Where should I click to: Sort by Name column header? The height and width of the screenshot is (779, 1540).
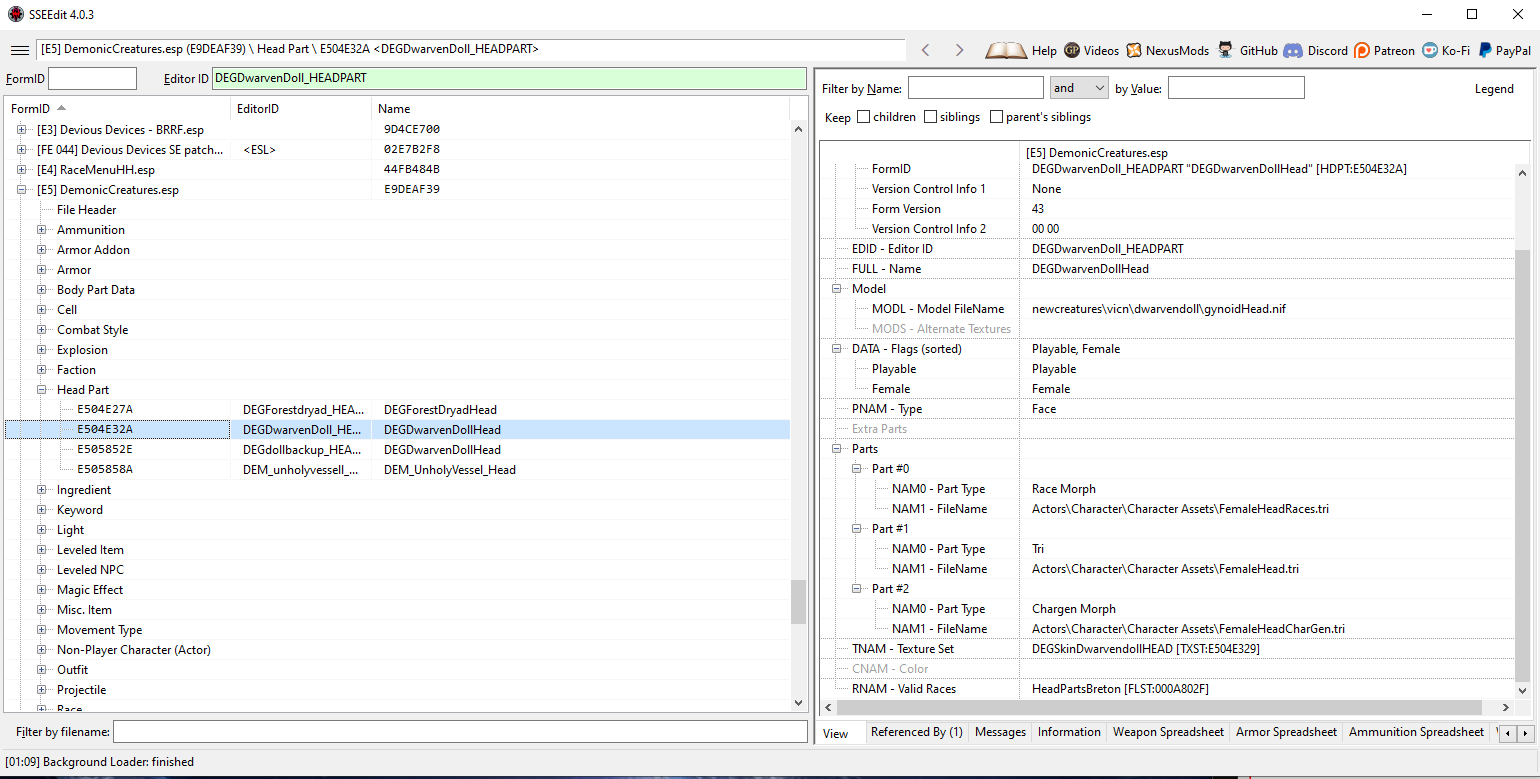pos(580,108)
